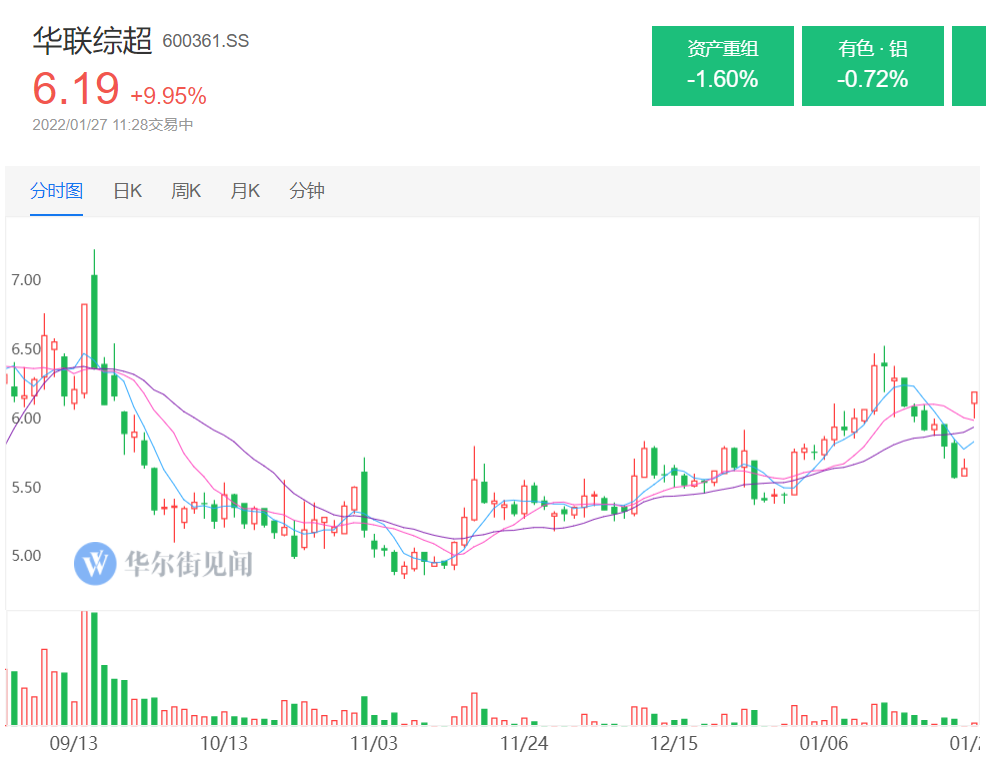Click the 2022/01/27 11:28交易中 timestamp
The height and width of the screenshot is (770, 986).
pos(113,124)
